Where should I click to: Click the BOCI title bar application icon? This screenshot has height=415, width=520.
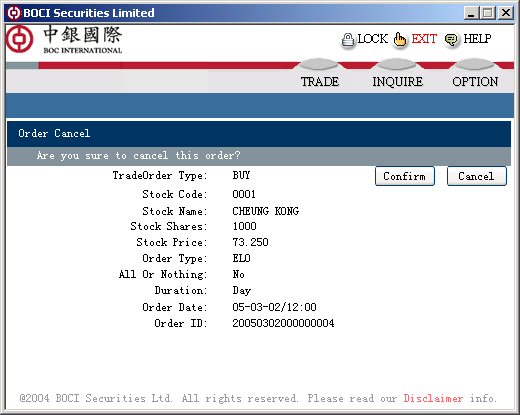click(14, 13)
